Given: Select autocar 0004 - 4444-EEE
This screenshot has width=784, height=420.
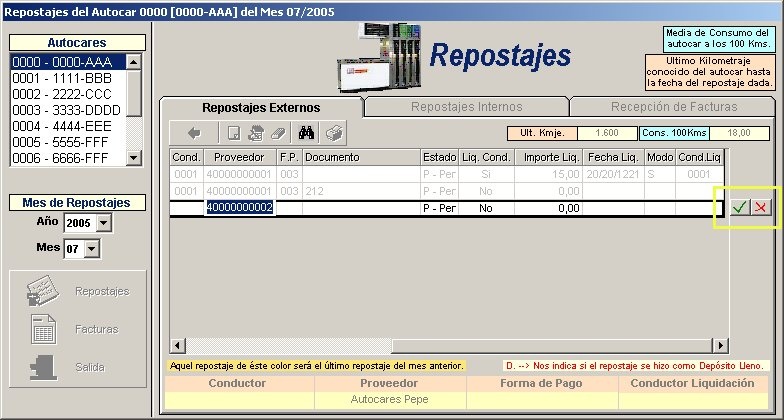Looking at the screenshot, I should (x=68, y=126).
